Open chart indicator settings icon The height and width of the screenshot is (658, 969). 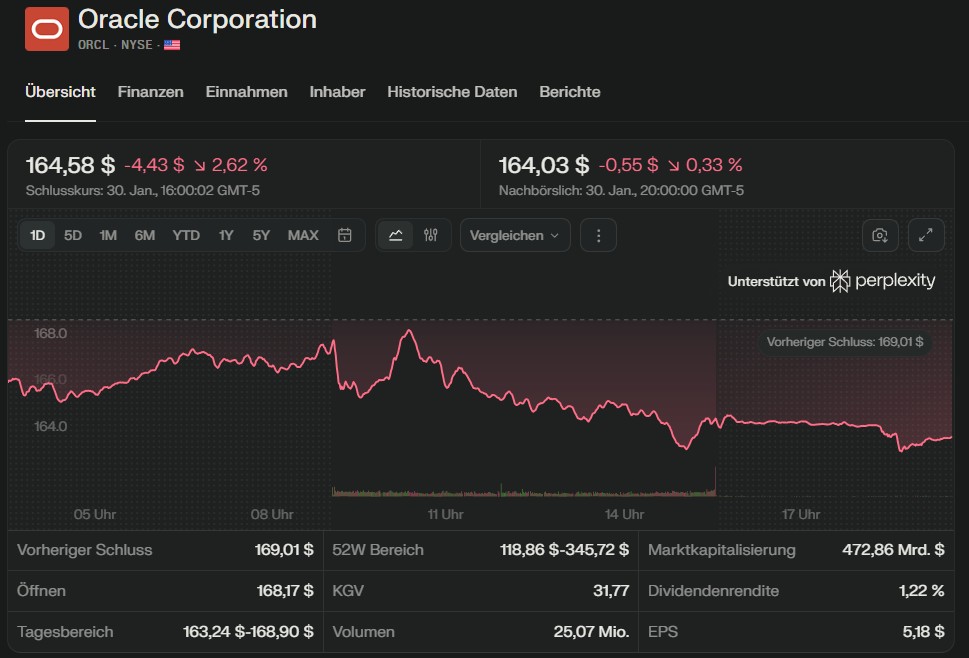(x=431, y=235)
